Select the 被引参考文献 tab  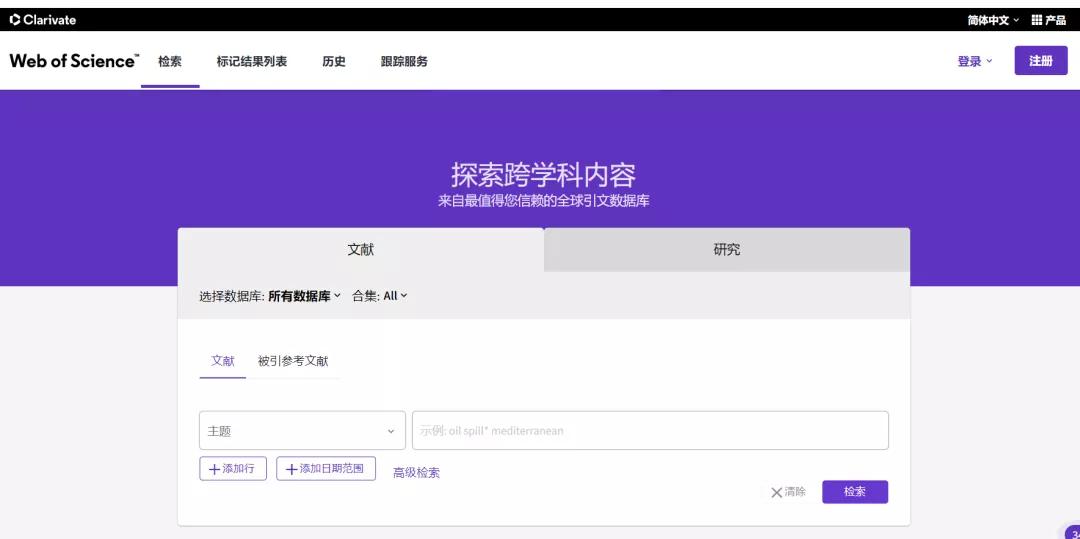pos(293,361)
